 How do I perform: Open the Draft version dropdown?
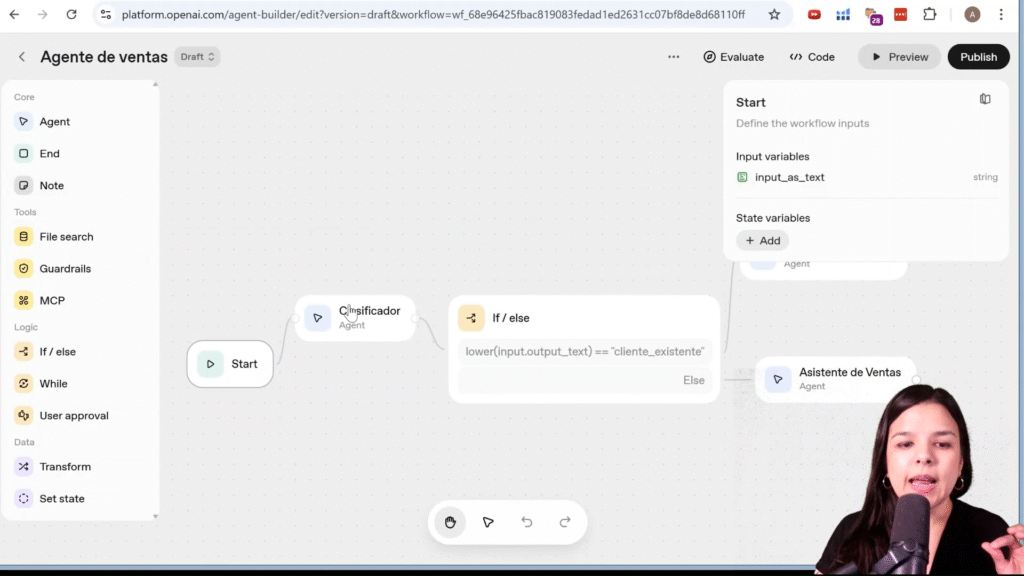(196, 57)
